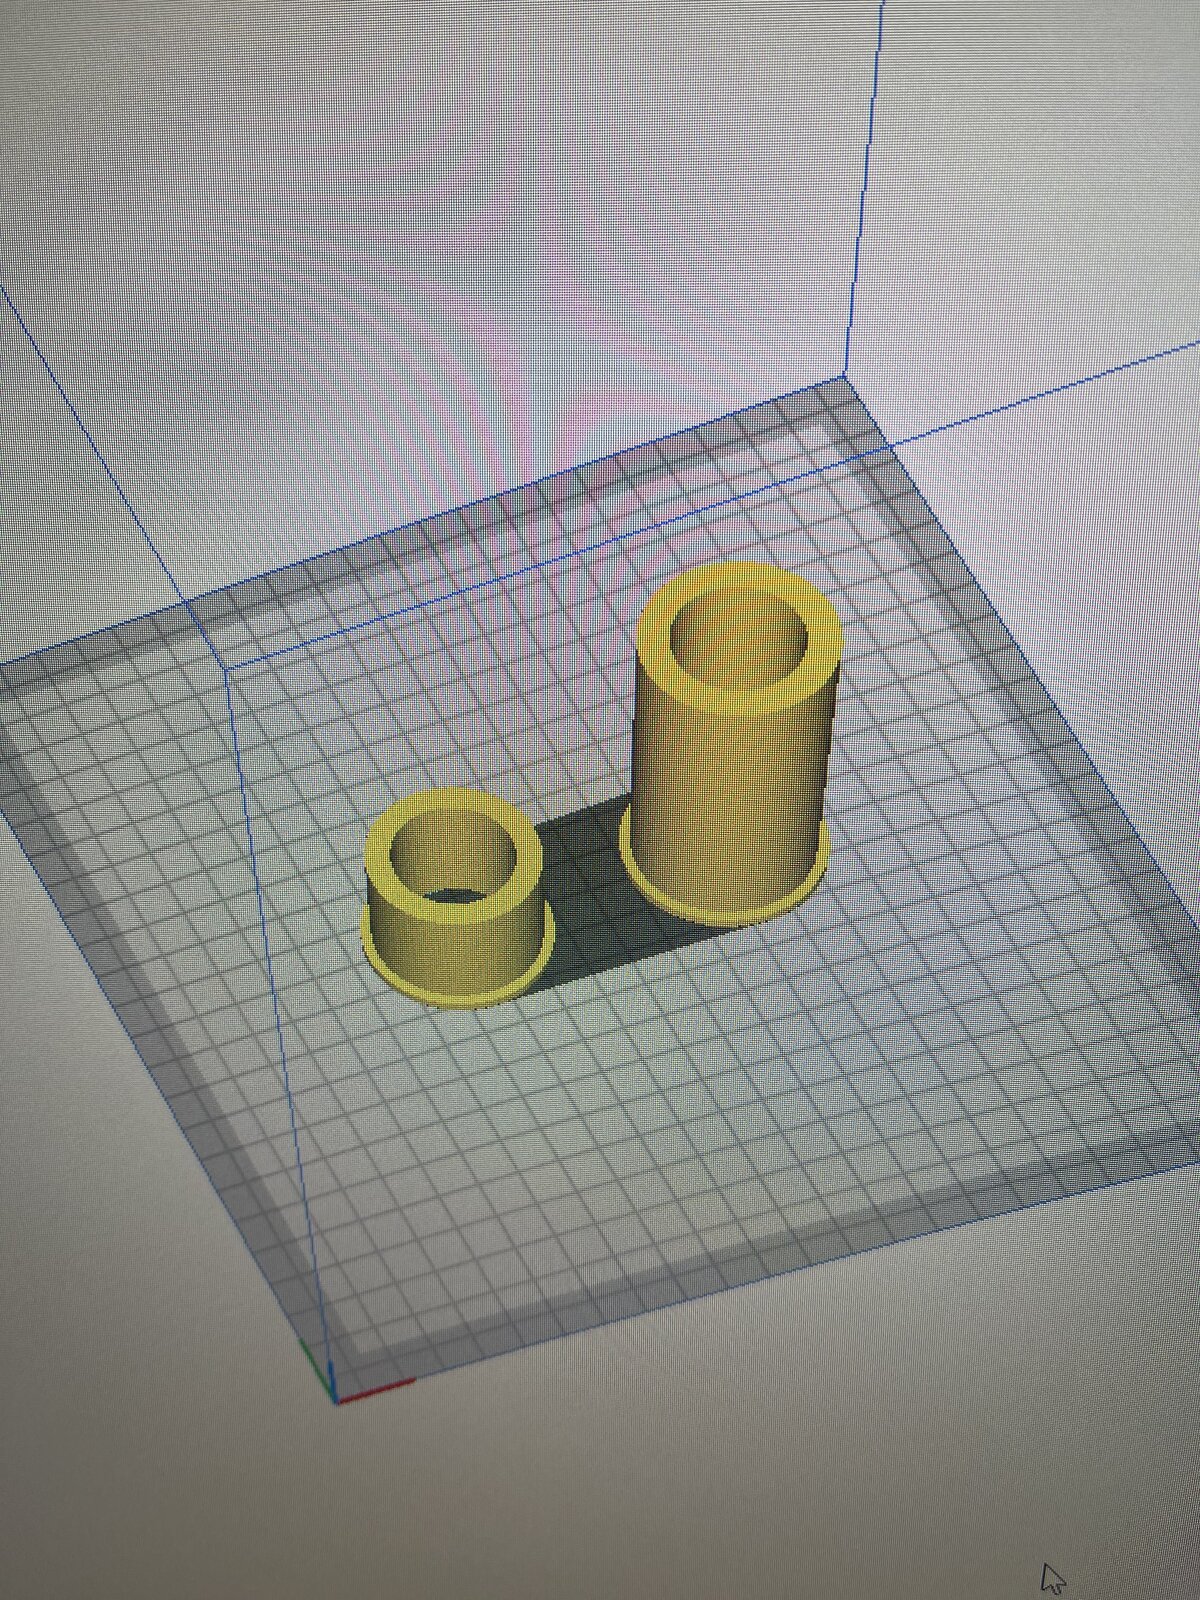The image size is (1200, 1600).
Task: Click the far back corner of the build plate
Action: coord(843,378)
